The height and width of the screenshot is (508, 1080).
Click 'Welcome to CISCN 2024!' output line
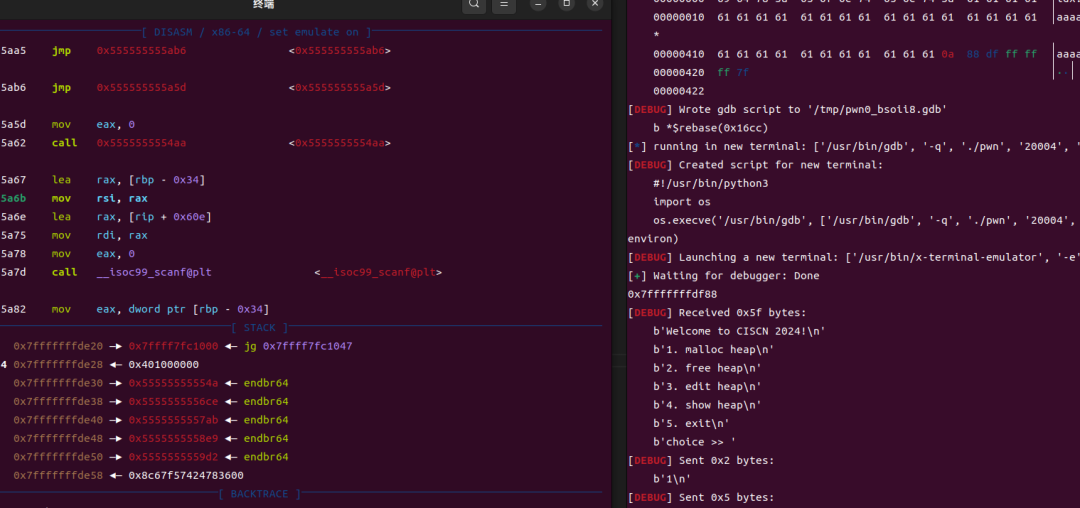(739, 332)
